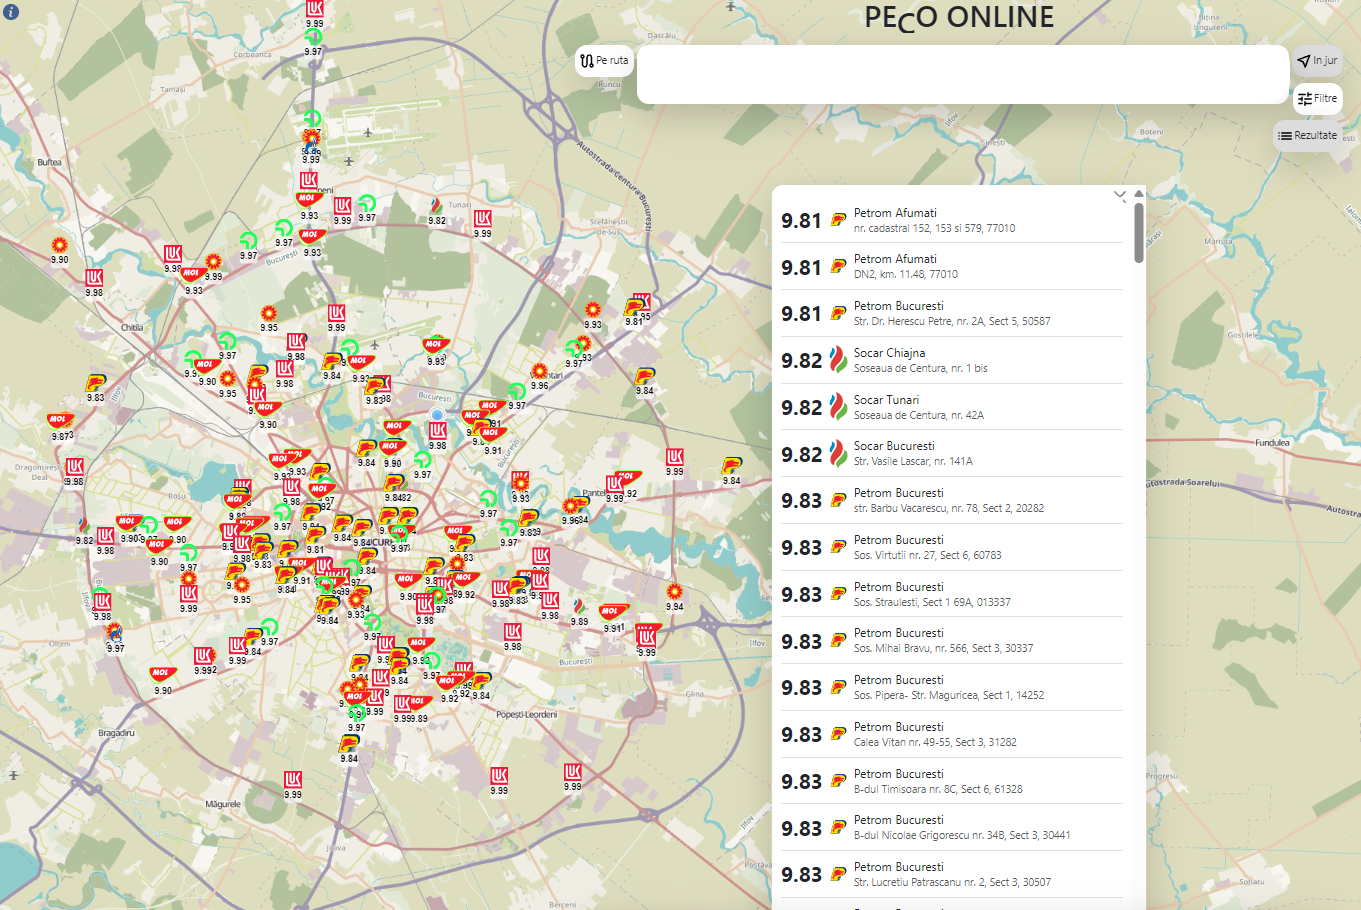Image resolution: width=1361 pixels, height=910 pixels.
Task: Select the Rompetrol 9.94 station marker on the map
Action: click(675, 592)
